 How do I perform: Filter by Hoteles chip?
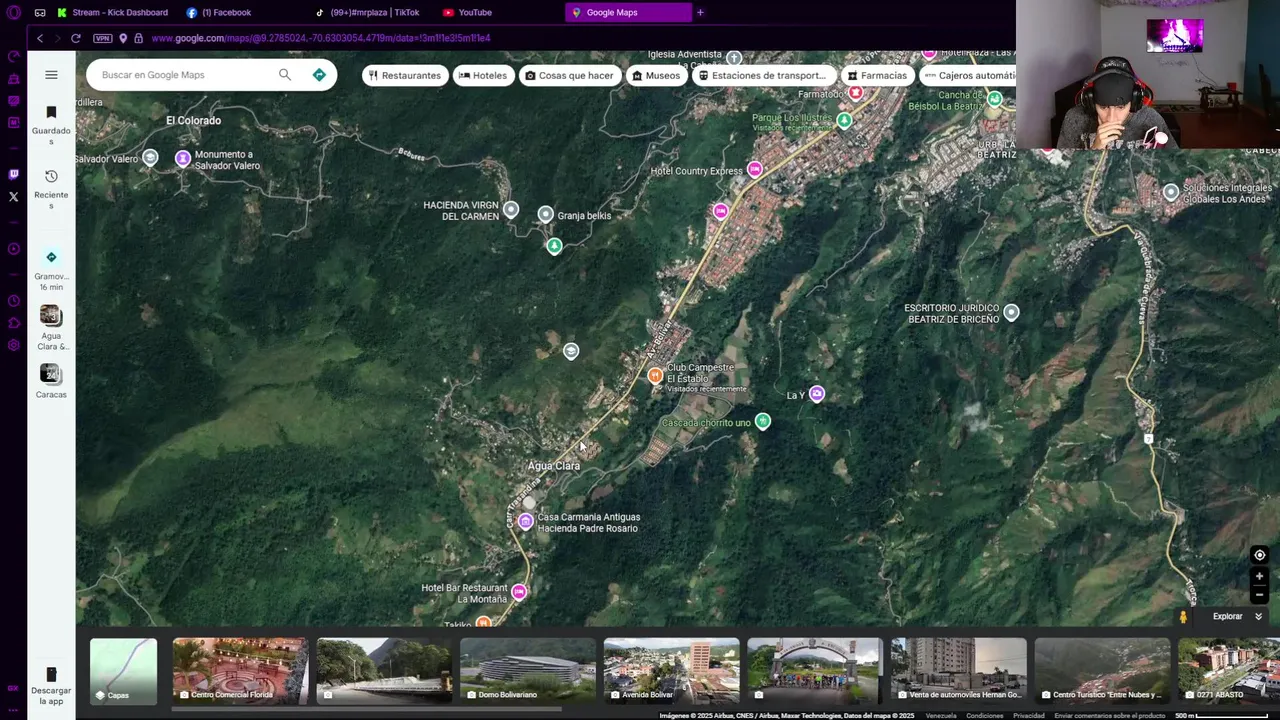[x=483, y=75]
